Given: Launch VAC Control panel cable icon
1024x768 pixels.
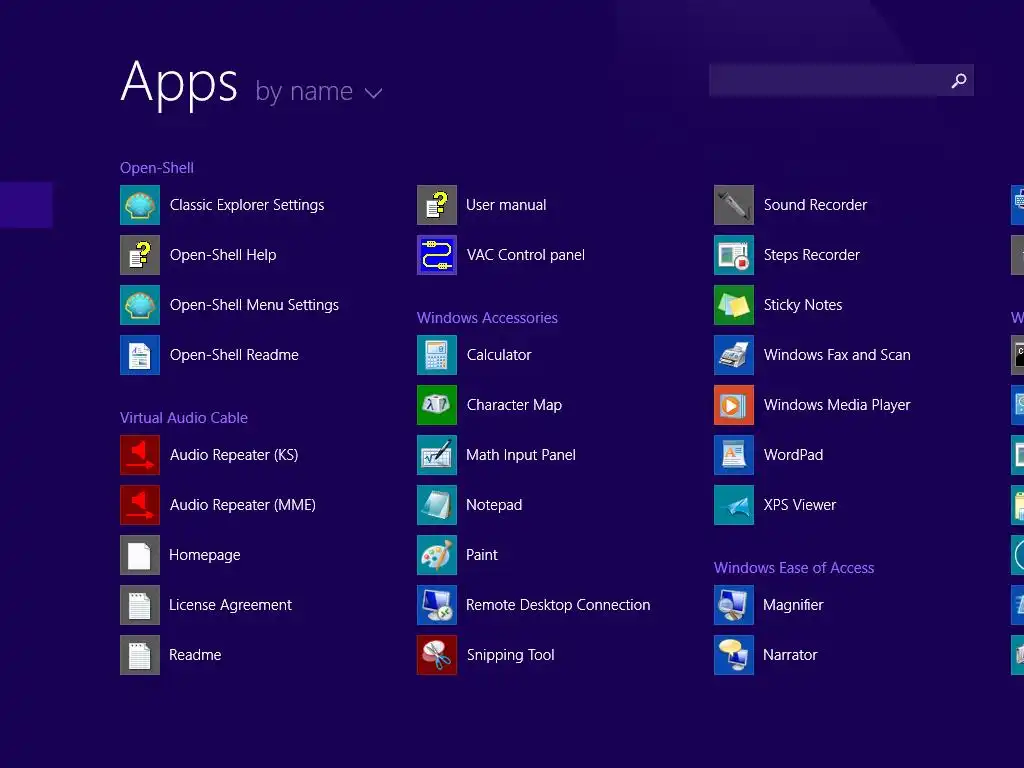Looking at the screenshot, I should click(x=437, y=255).
